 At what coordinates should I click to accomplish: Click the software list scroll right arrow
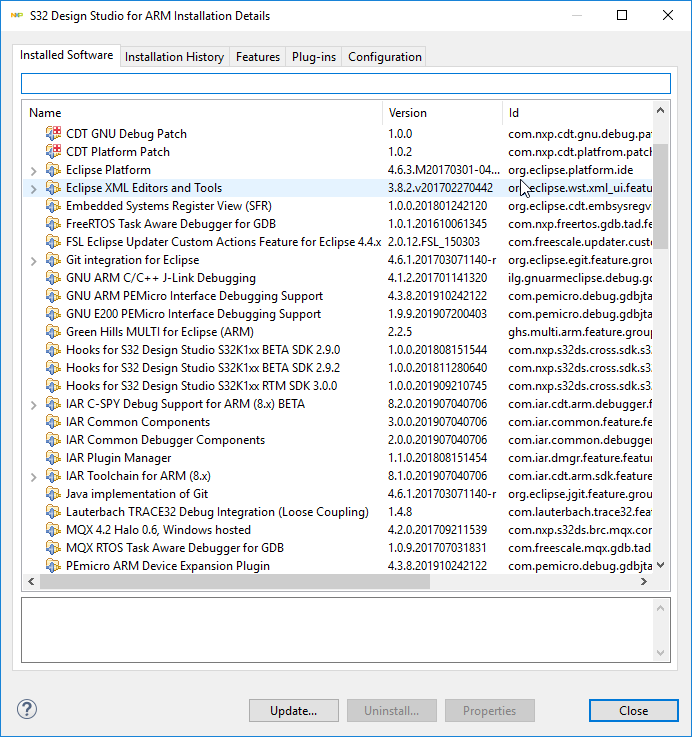(x=644, y=581)
